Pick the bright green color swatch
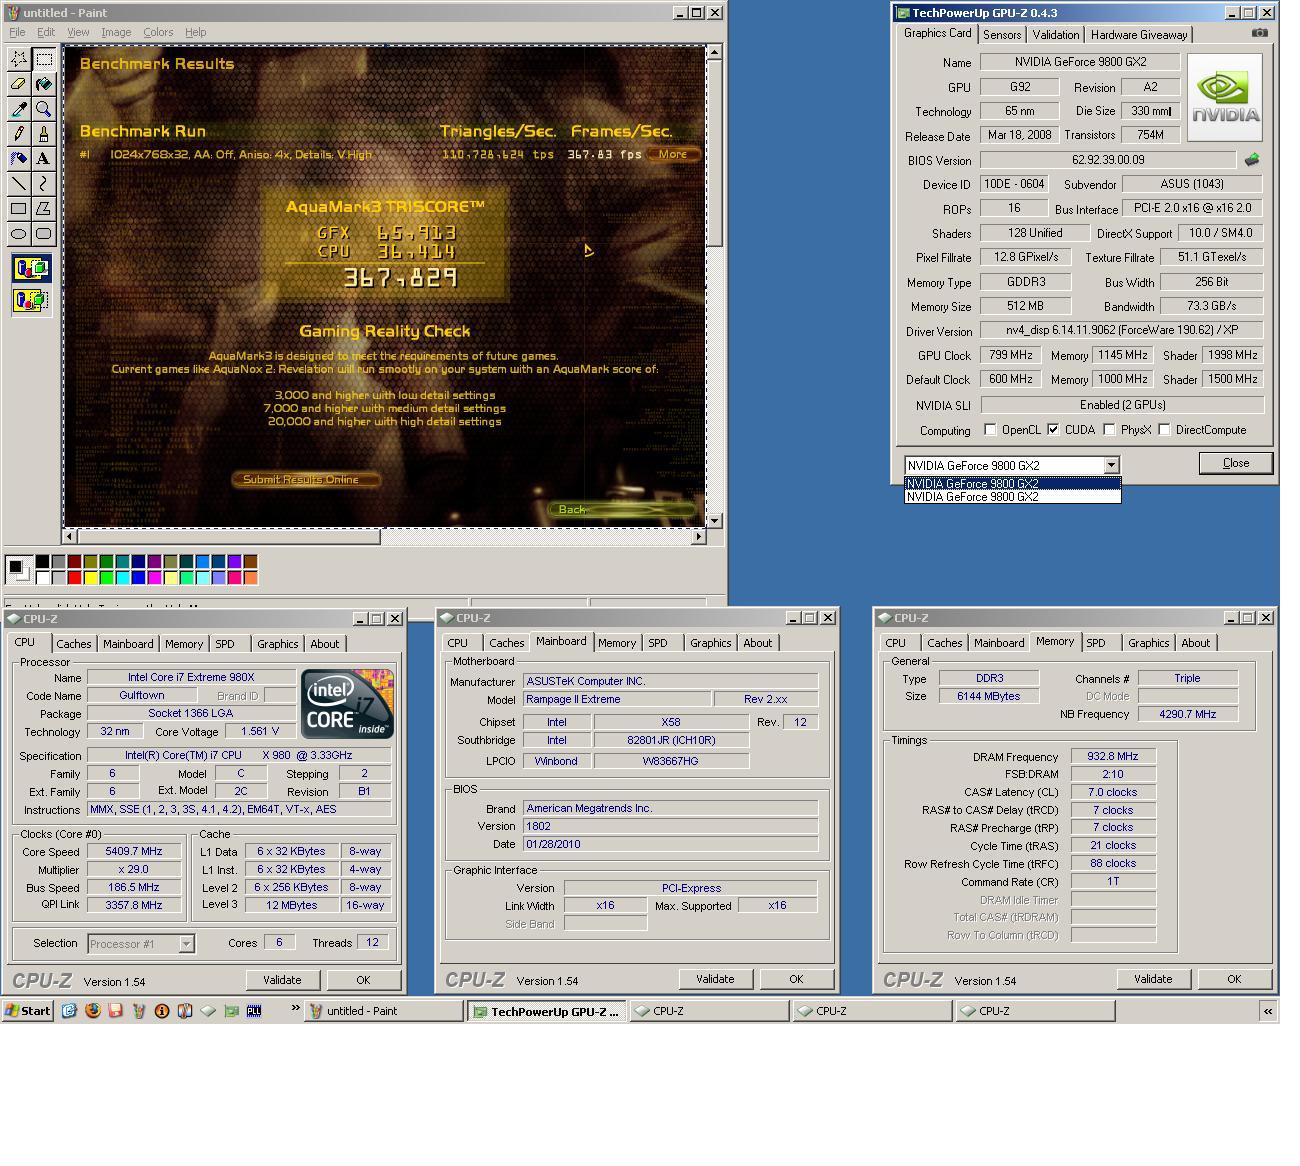Image resolution: width=1300 pixels, height=1166 pixels. point(106,577)
